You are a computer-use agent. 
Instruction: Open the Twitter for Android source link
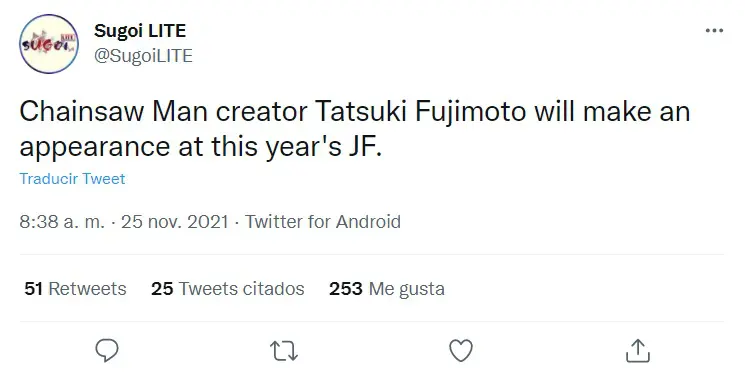[323, 222]
